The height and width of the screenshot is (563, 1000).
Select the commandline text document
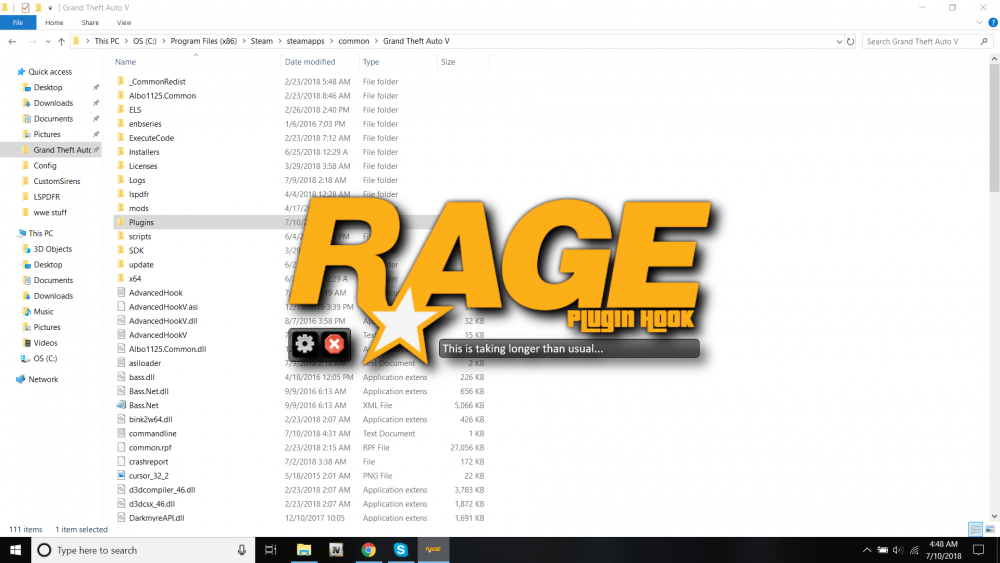pyautogui.click(x=152, y=434)
